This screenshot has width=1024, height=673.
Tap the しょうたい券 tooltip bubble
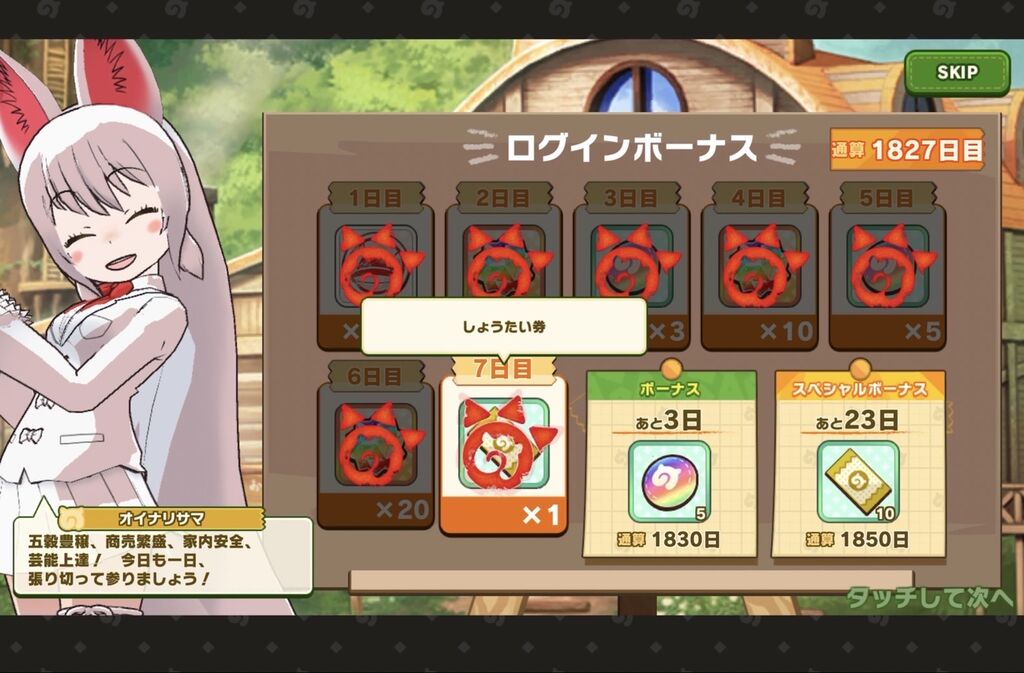coord(504,326)
